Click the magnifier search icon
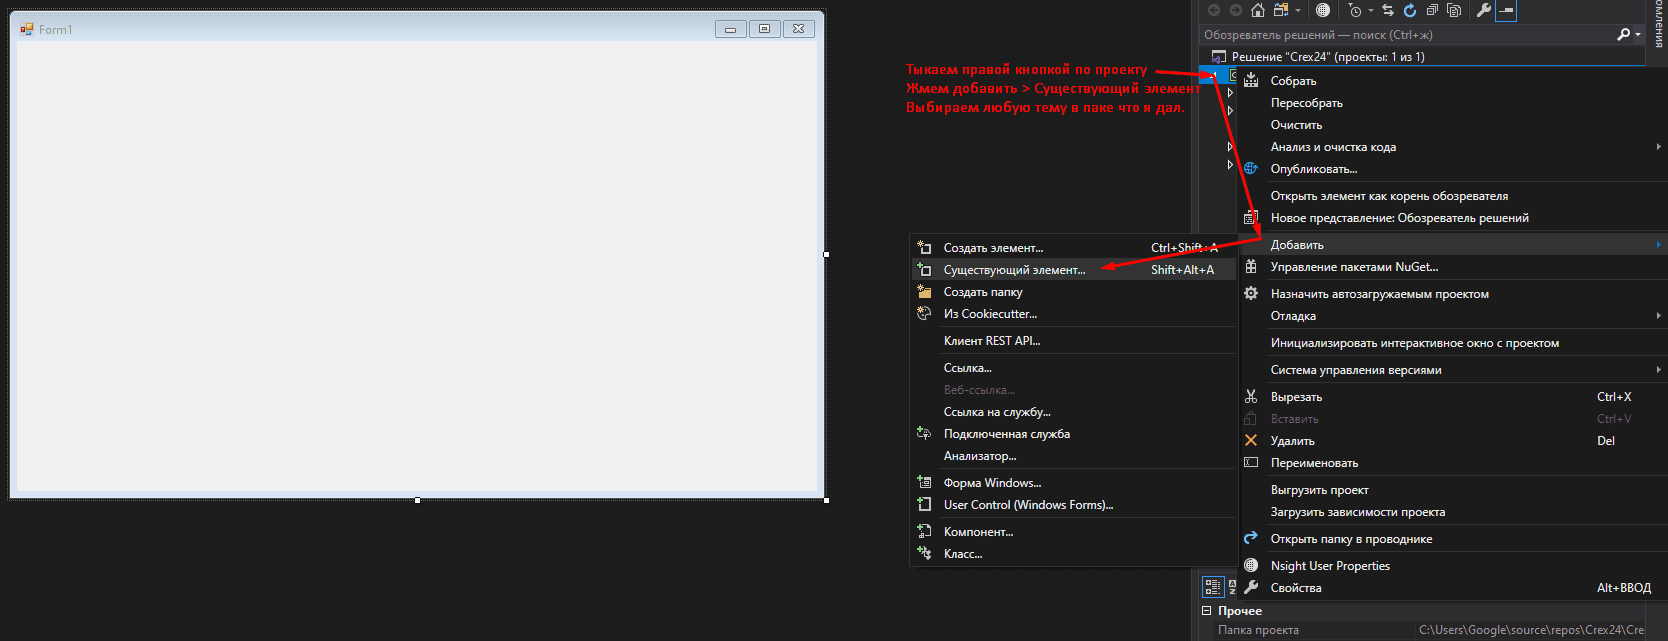 click(1623, 34)
